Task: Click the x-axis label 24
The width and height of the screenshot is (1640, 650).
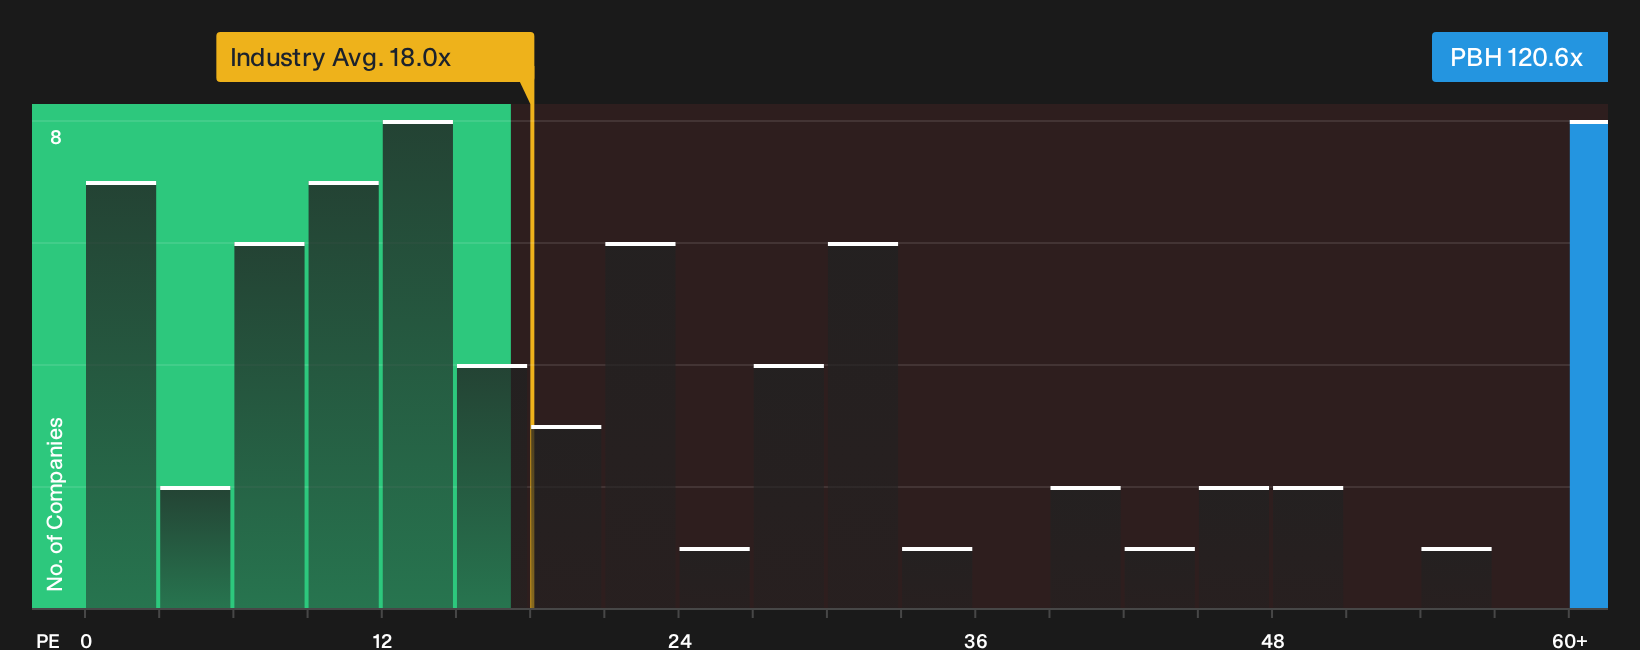Action: 679,641
